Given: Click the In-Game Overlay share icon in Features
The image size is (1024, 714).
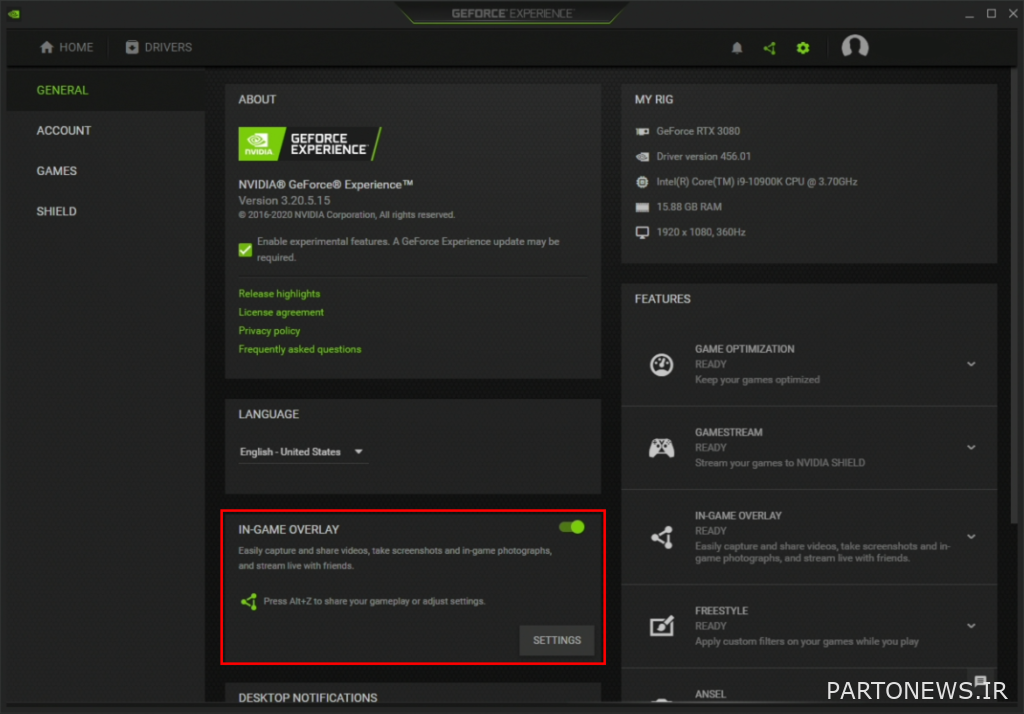Looking at the screenshot, I should pyautogui.click(x=662, y=537).
